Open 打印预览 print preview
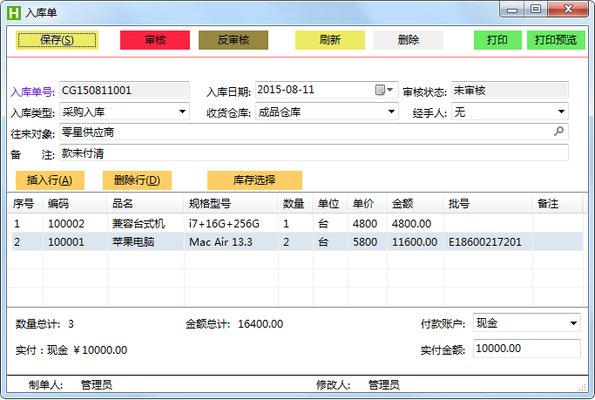The width and height of the screenshot is (595, 400). point(556,40)
